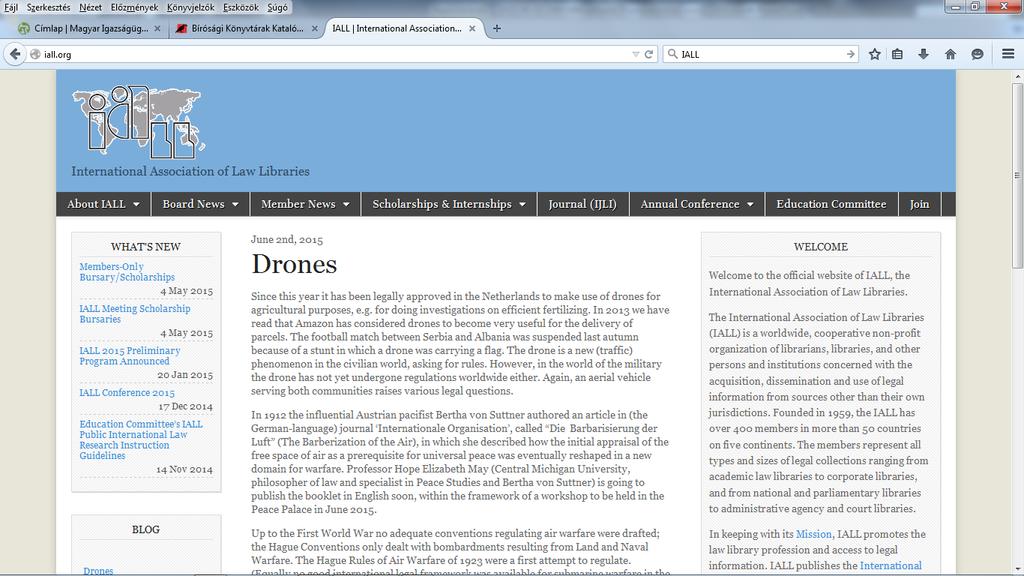Screen dimensions: 1024x576
Task: Open the chat bubble toolbar icon
Action: [x=977, y=54]
